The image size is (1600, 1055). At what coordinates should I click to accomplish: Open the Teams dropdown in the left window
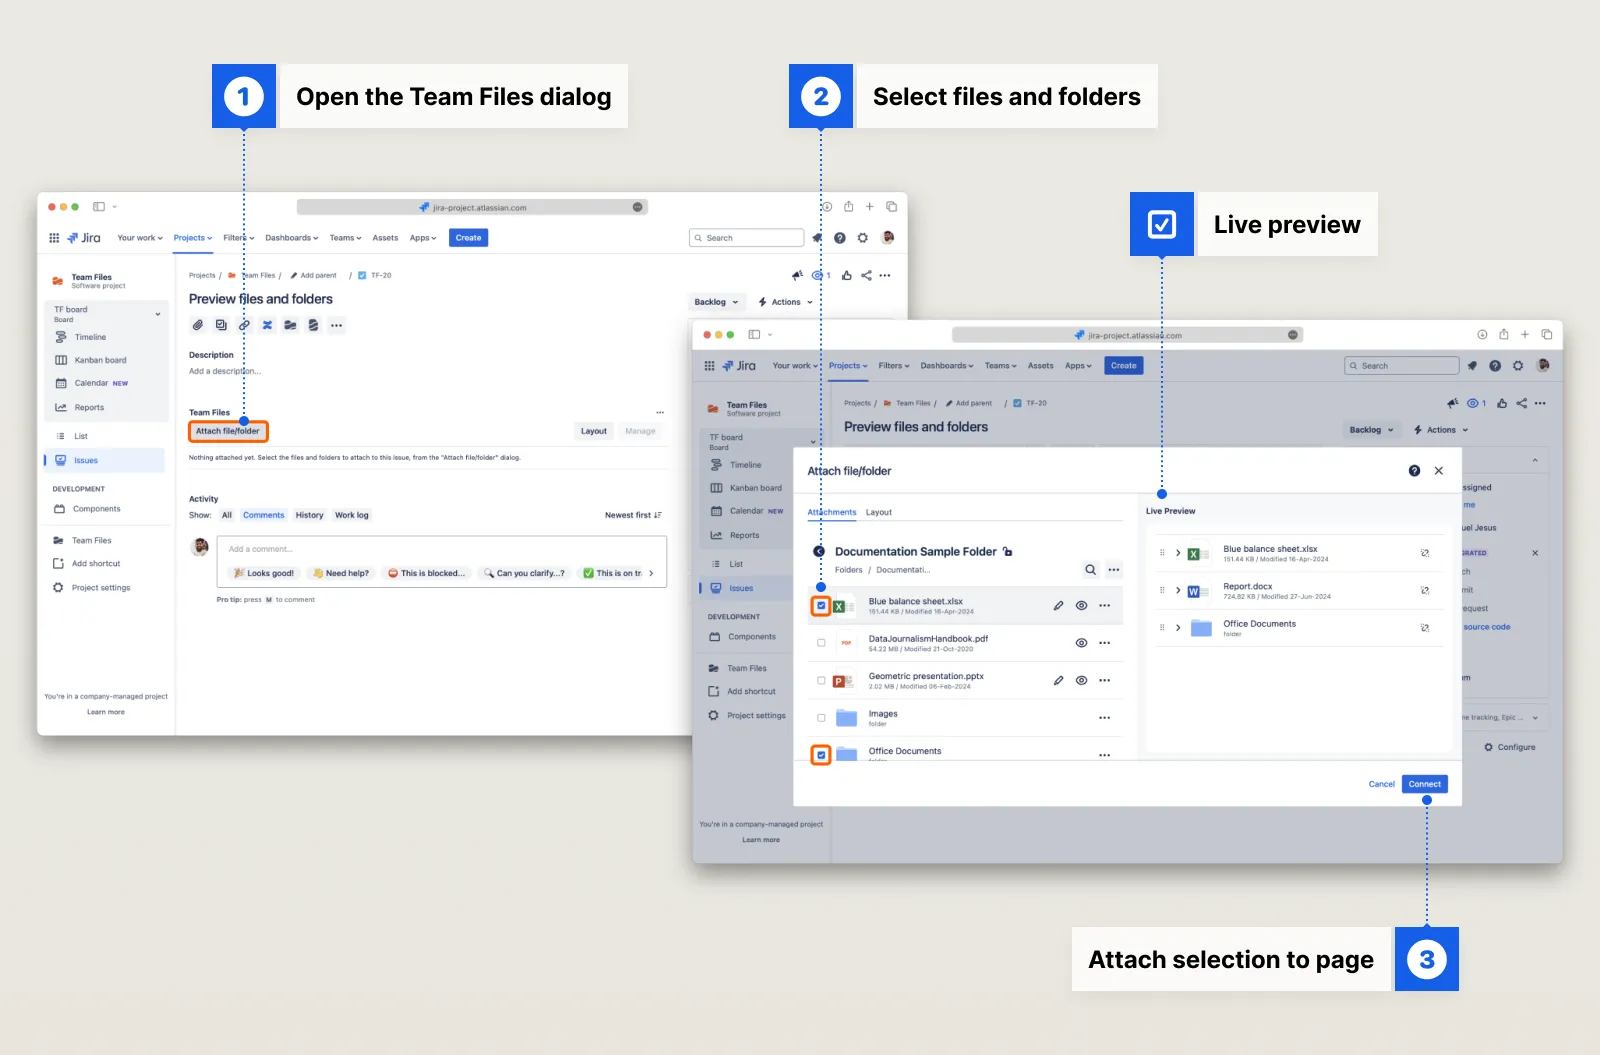click(x=345, y=238)
